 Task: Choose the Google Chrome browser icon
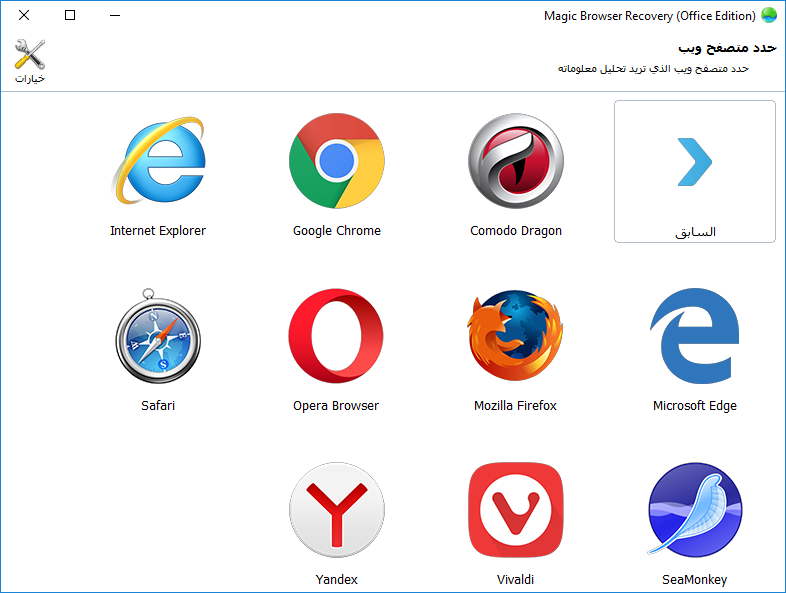337,160
